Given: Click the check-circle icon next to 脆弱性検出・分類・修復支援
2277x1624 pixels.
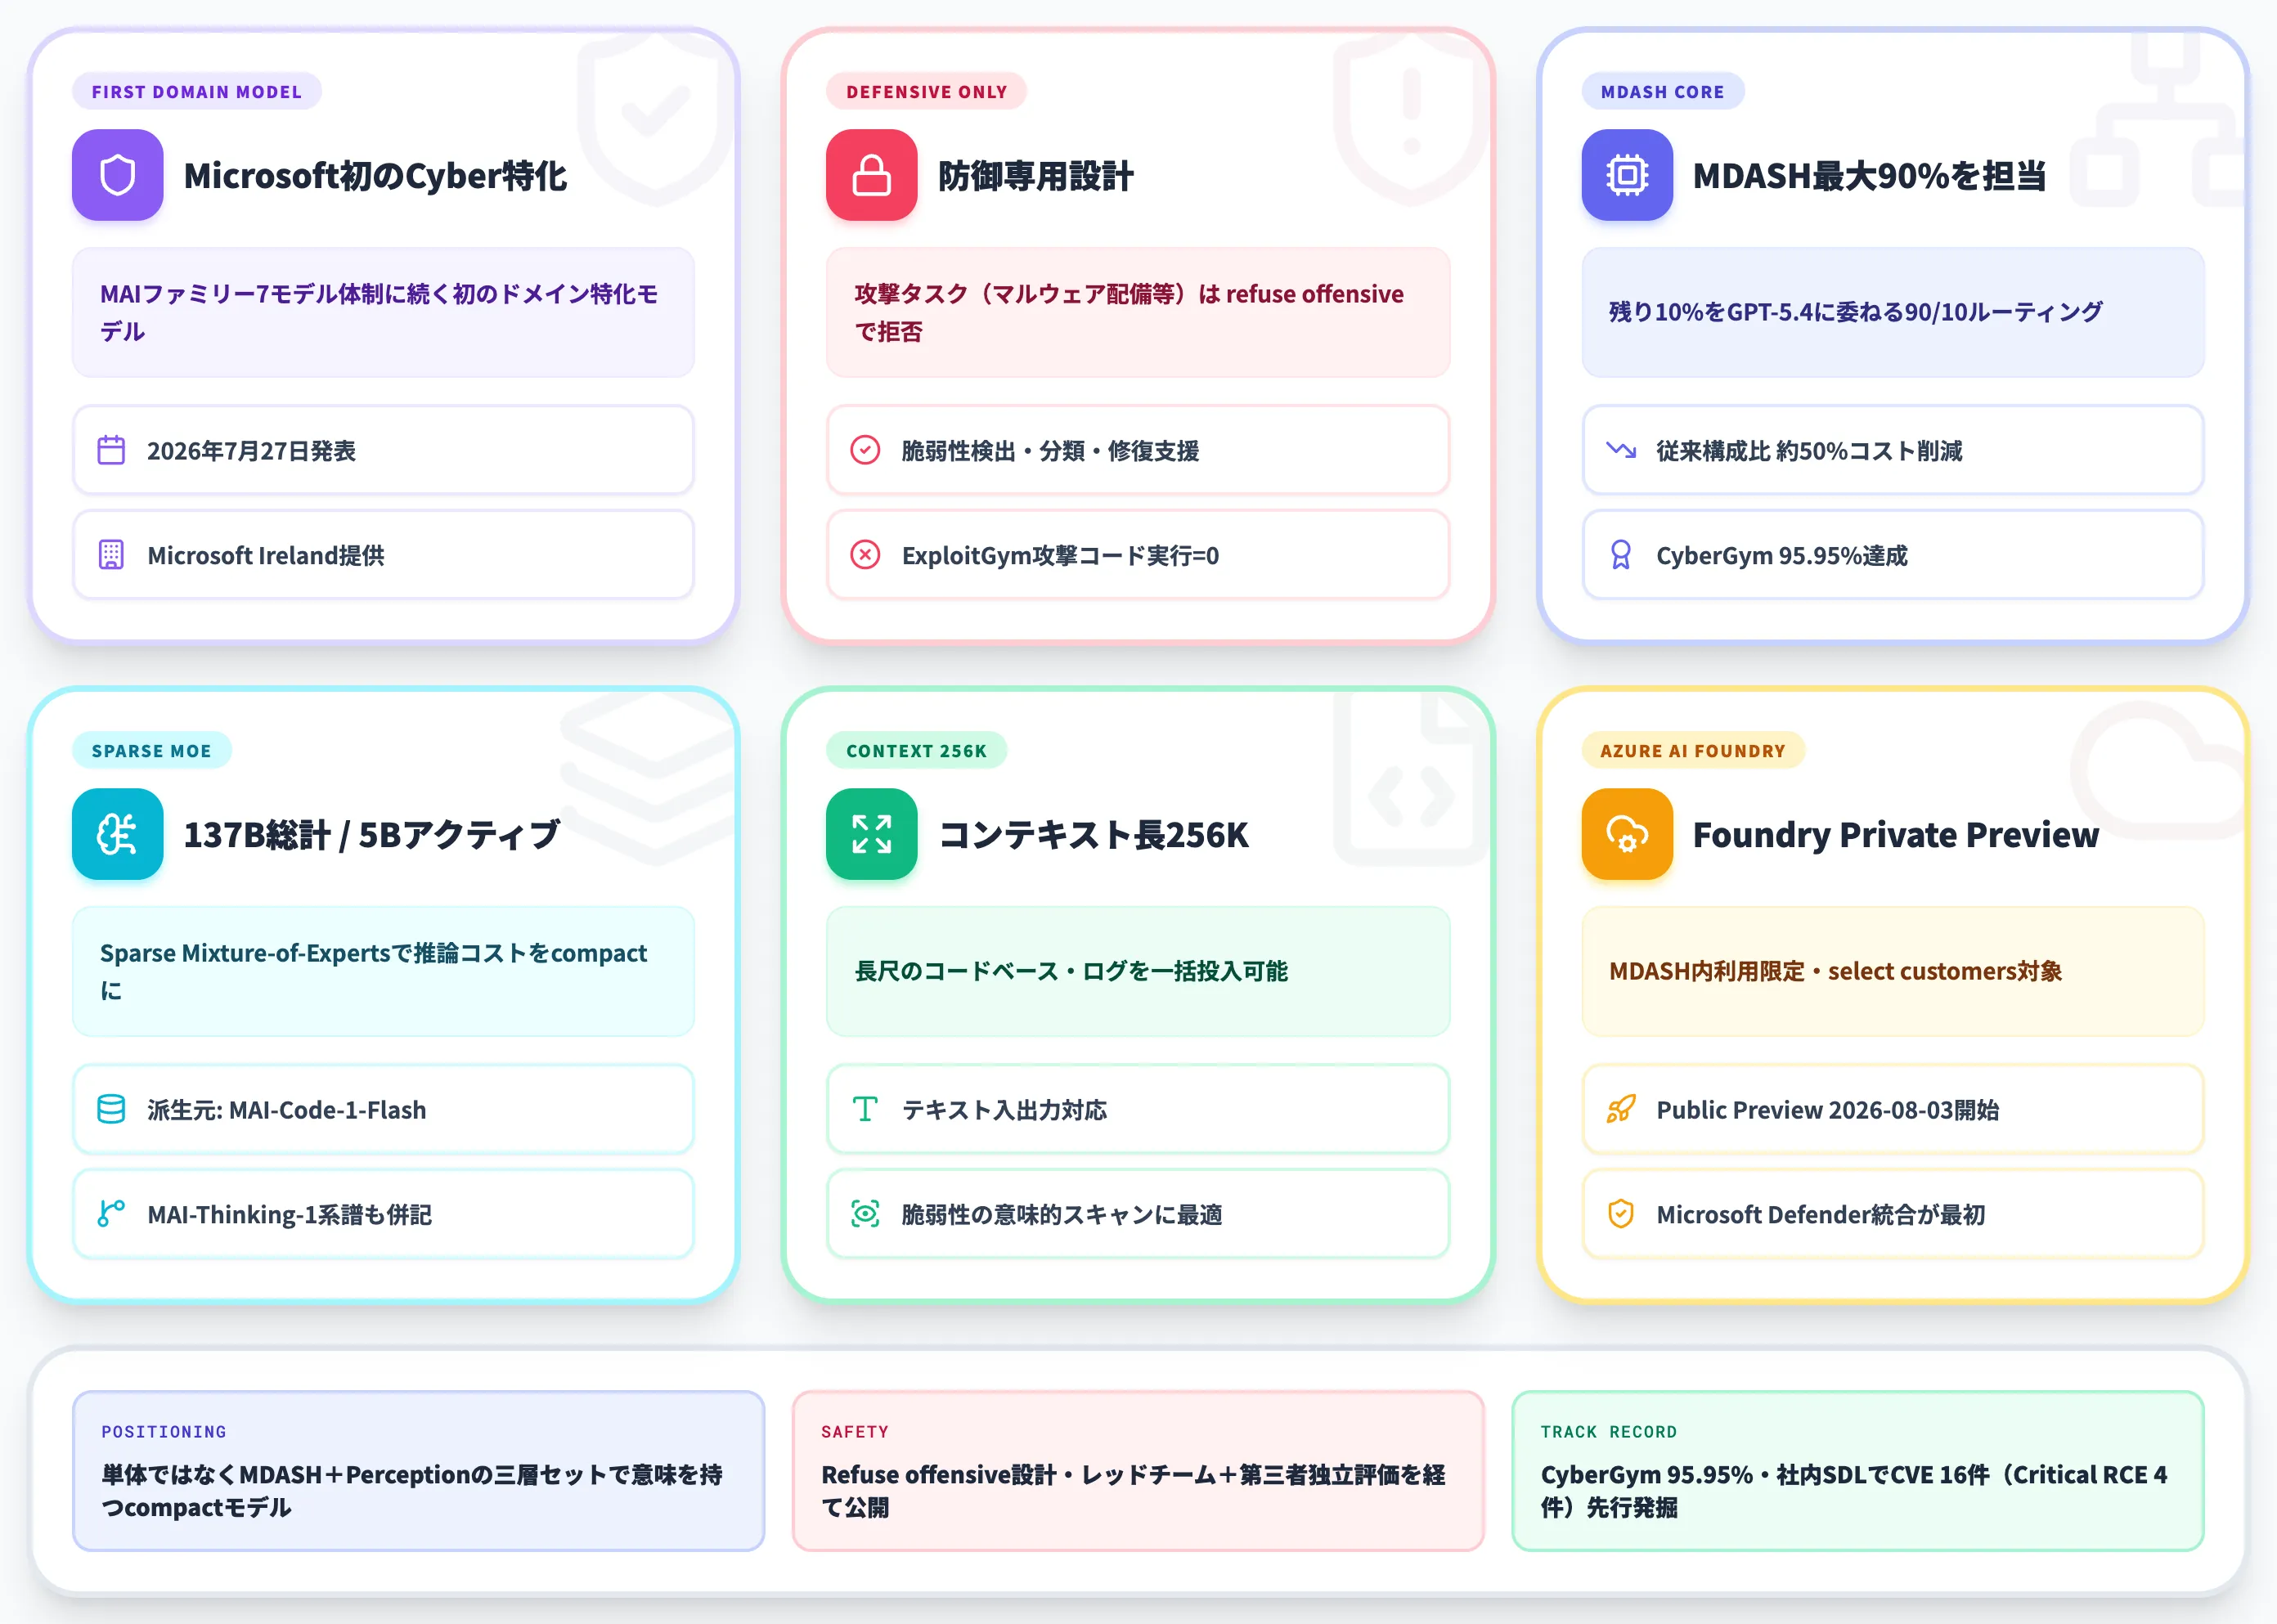Looking at the screenshot, I should pyautogui.click(x=865, y=450).
